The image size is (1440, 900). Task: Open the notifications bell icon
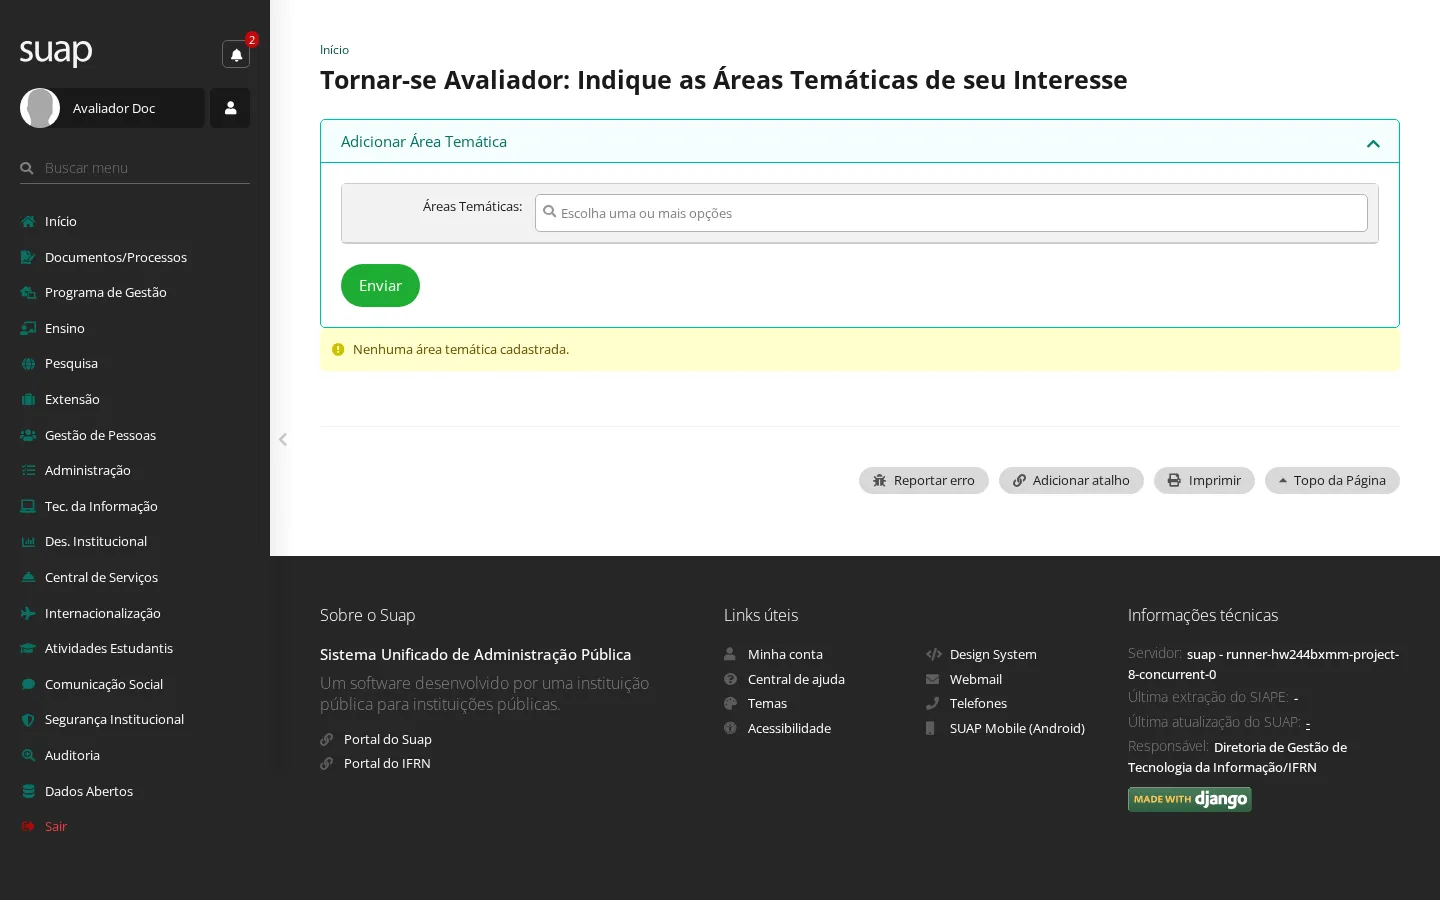(236, 54)
